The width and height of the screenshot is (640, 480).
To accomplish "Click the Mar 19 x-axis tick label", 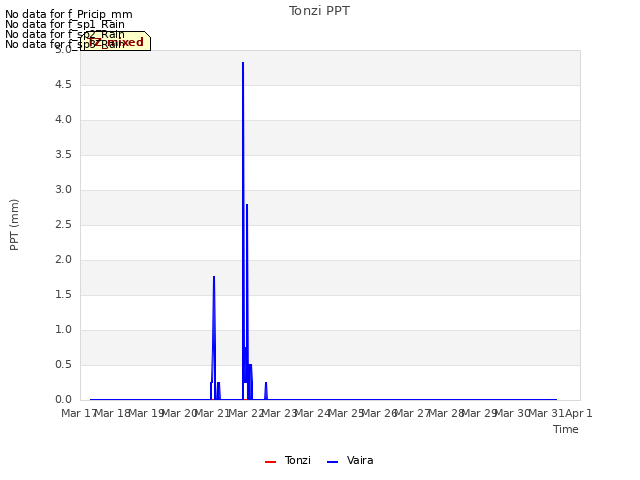I will tap(145, 413).
